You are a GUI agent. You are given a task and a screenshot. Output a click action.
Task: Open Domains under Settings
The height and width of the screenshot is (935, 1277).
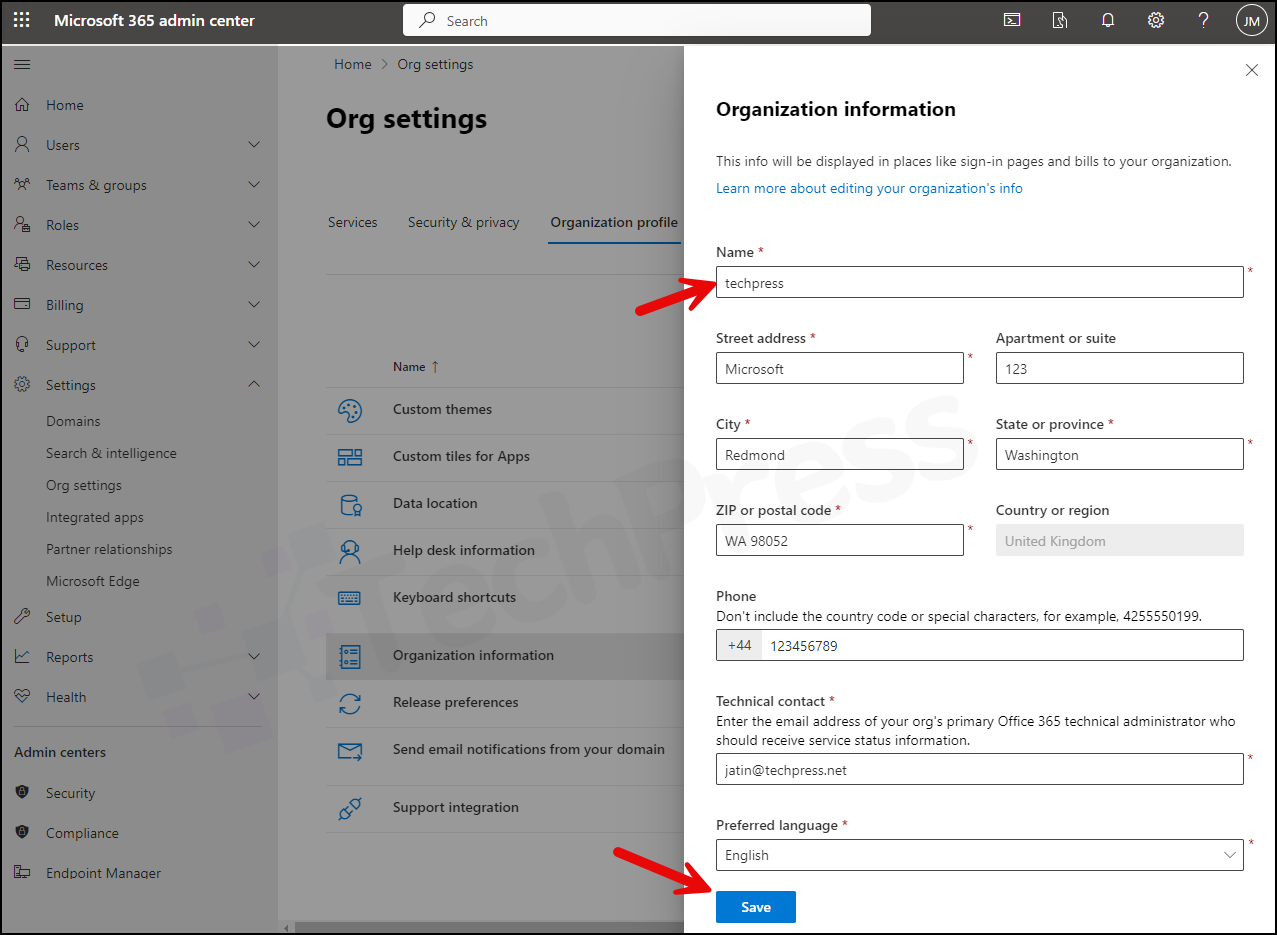(73, 421)
